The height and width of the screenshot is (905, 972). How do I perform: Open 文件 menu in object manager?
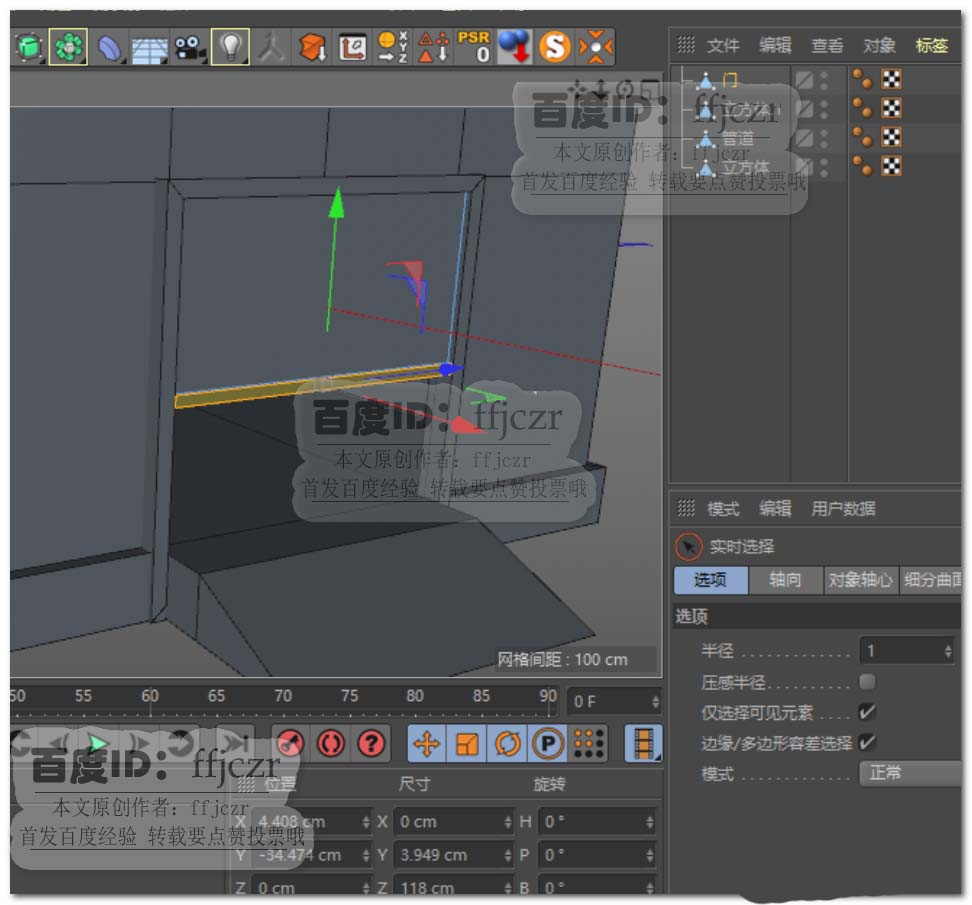click(723, 45)
